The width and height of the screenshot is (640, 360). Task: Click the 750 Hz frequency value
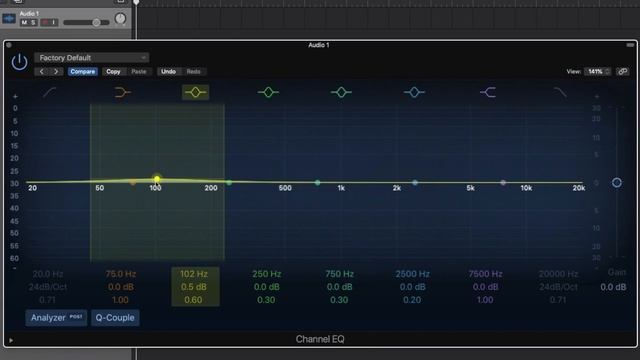(340, 274)
